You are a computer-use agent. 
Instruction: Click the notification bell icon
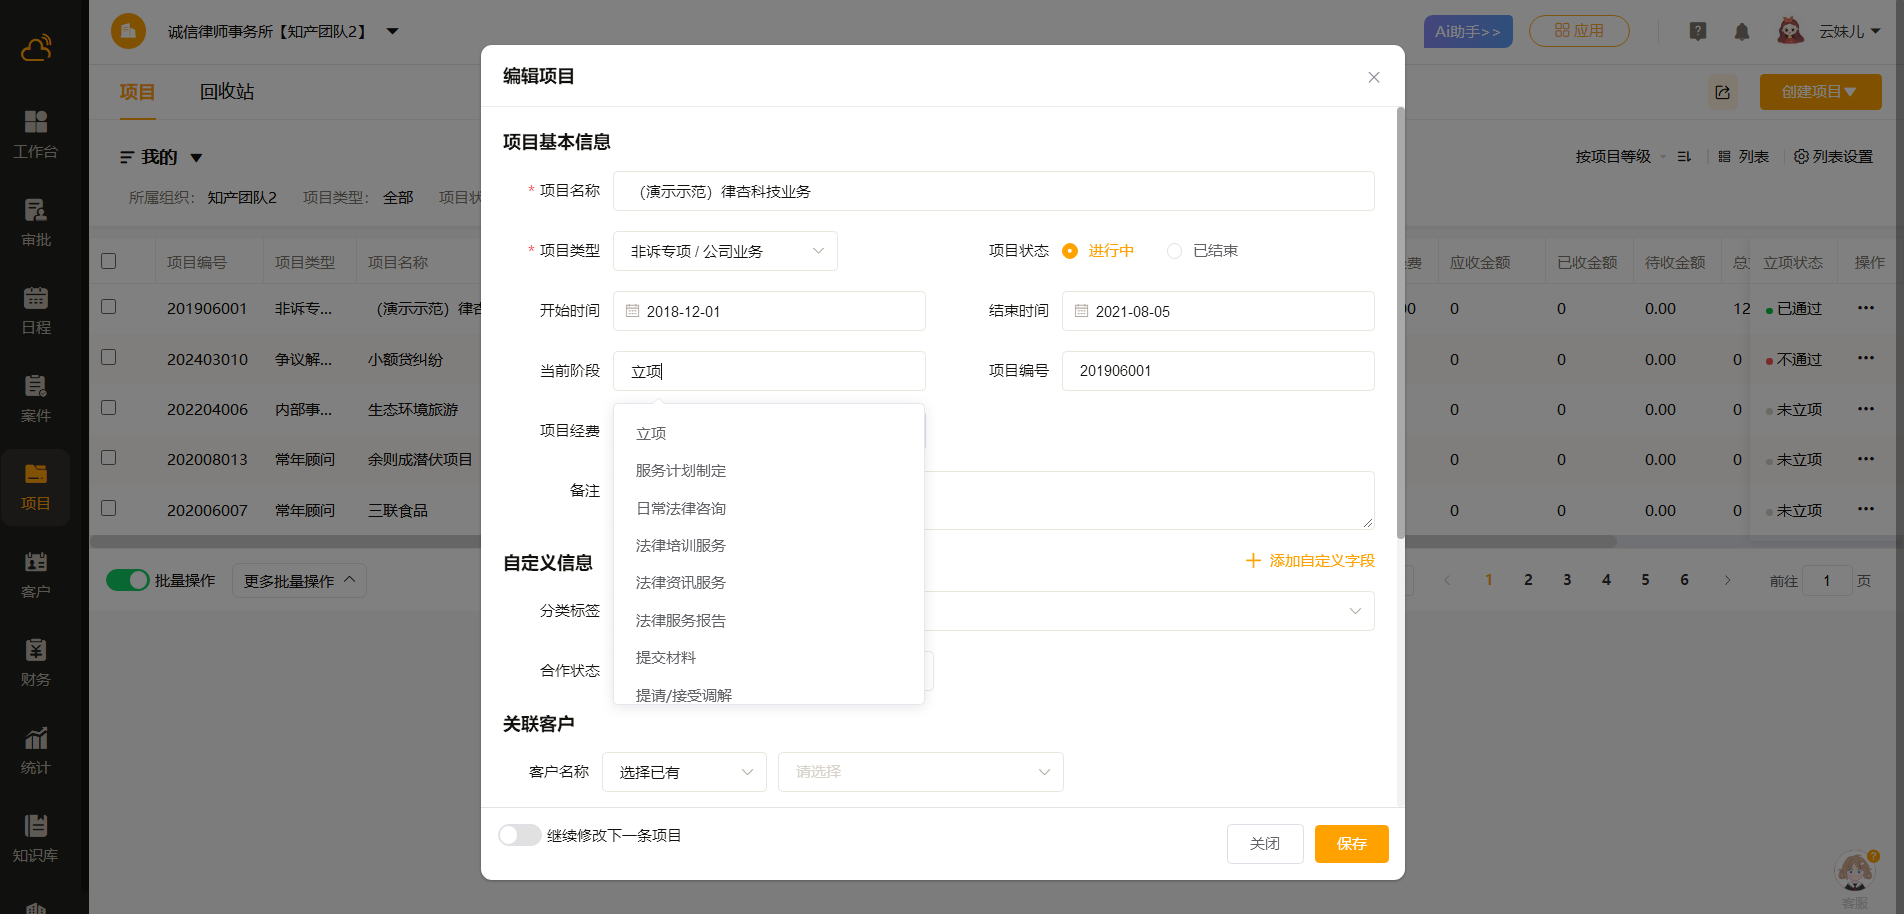(1742, 32)
